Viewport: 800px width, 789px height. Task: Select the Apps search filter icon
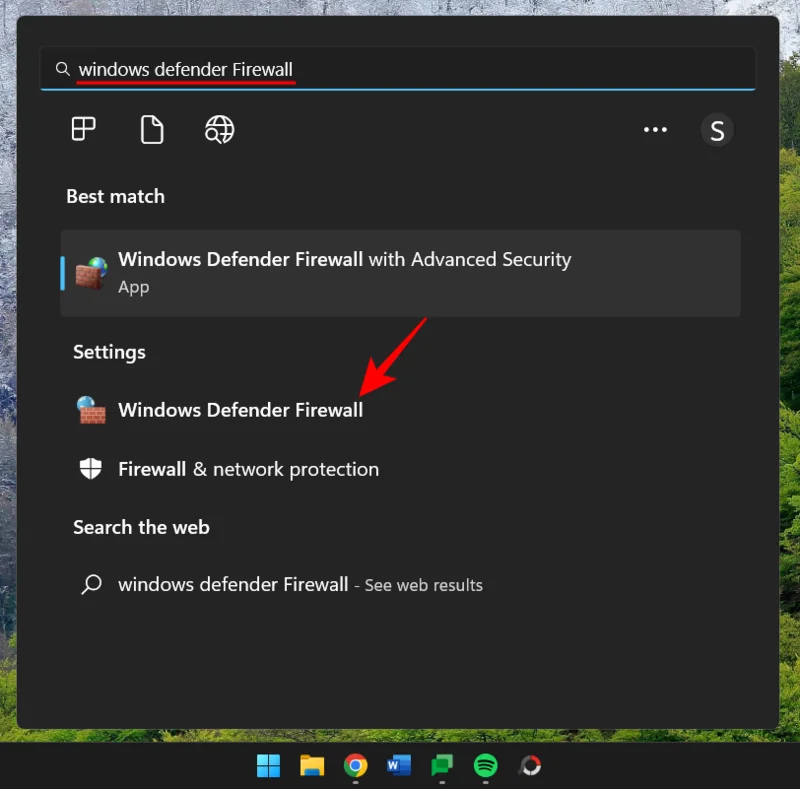[x=84, y=129]
